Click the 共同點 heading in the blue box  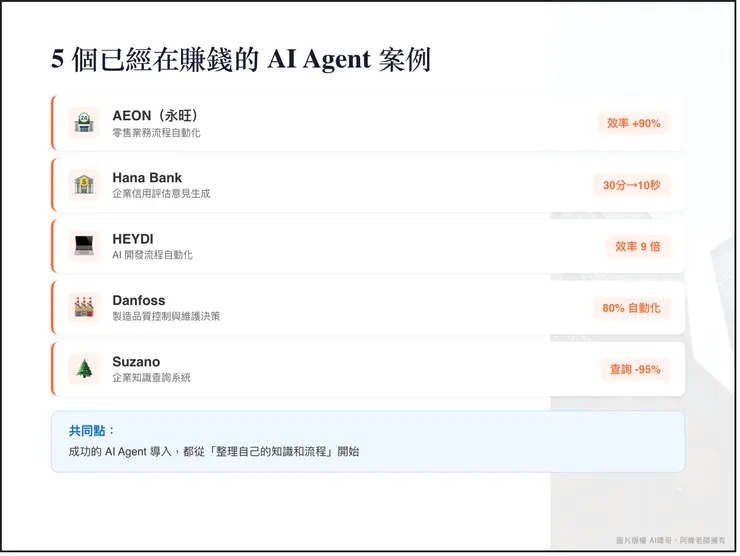92,430
